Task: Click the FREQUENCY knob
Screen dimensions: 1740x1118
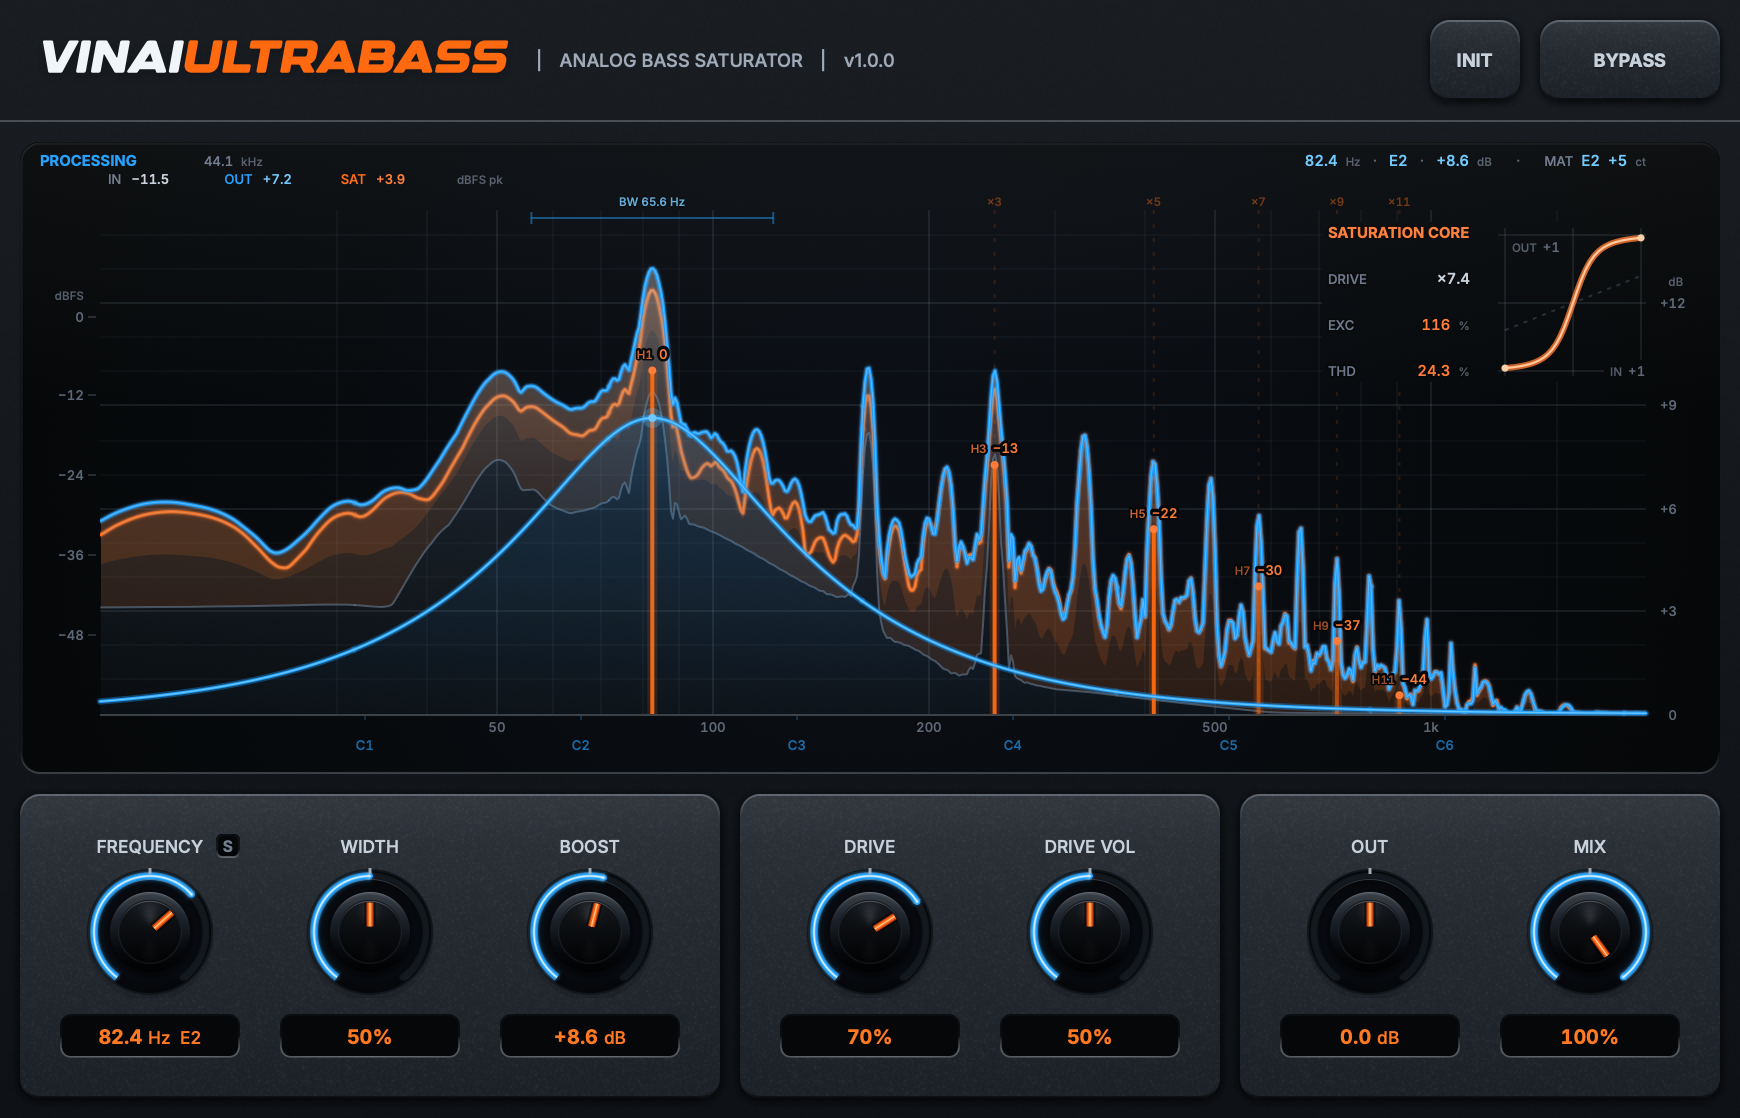Action: (x=150, y=931)
